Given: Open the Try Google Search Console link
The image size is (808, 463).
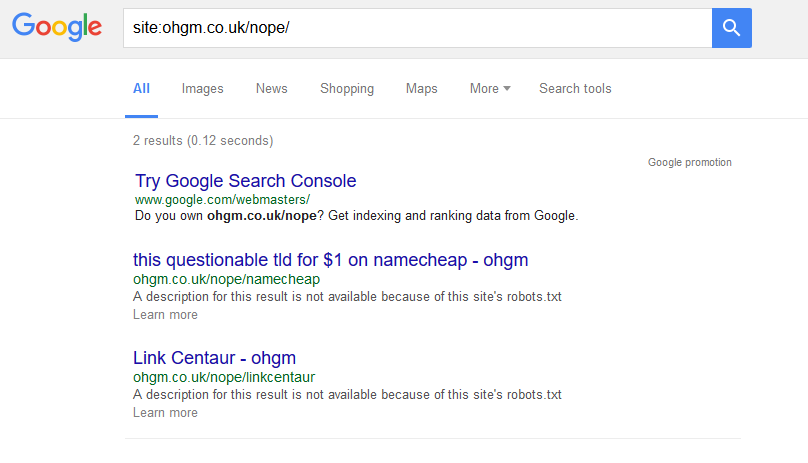Looking at the screenshot, I should pyautogui.click(x=246, y=181).
